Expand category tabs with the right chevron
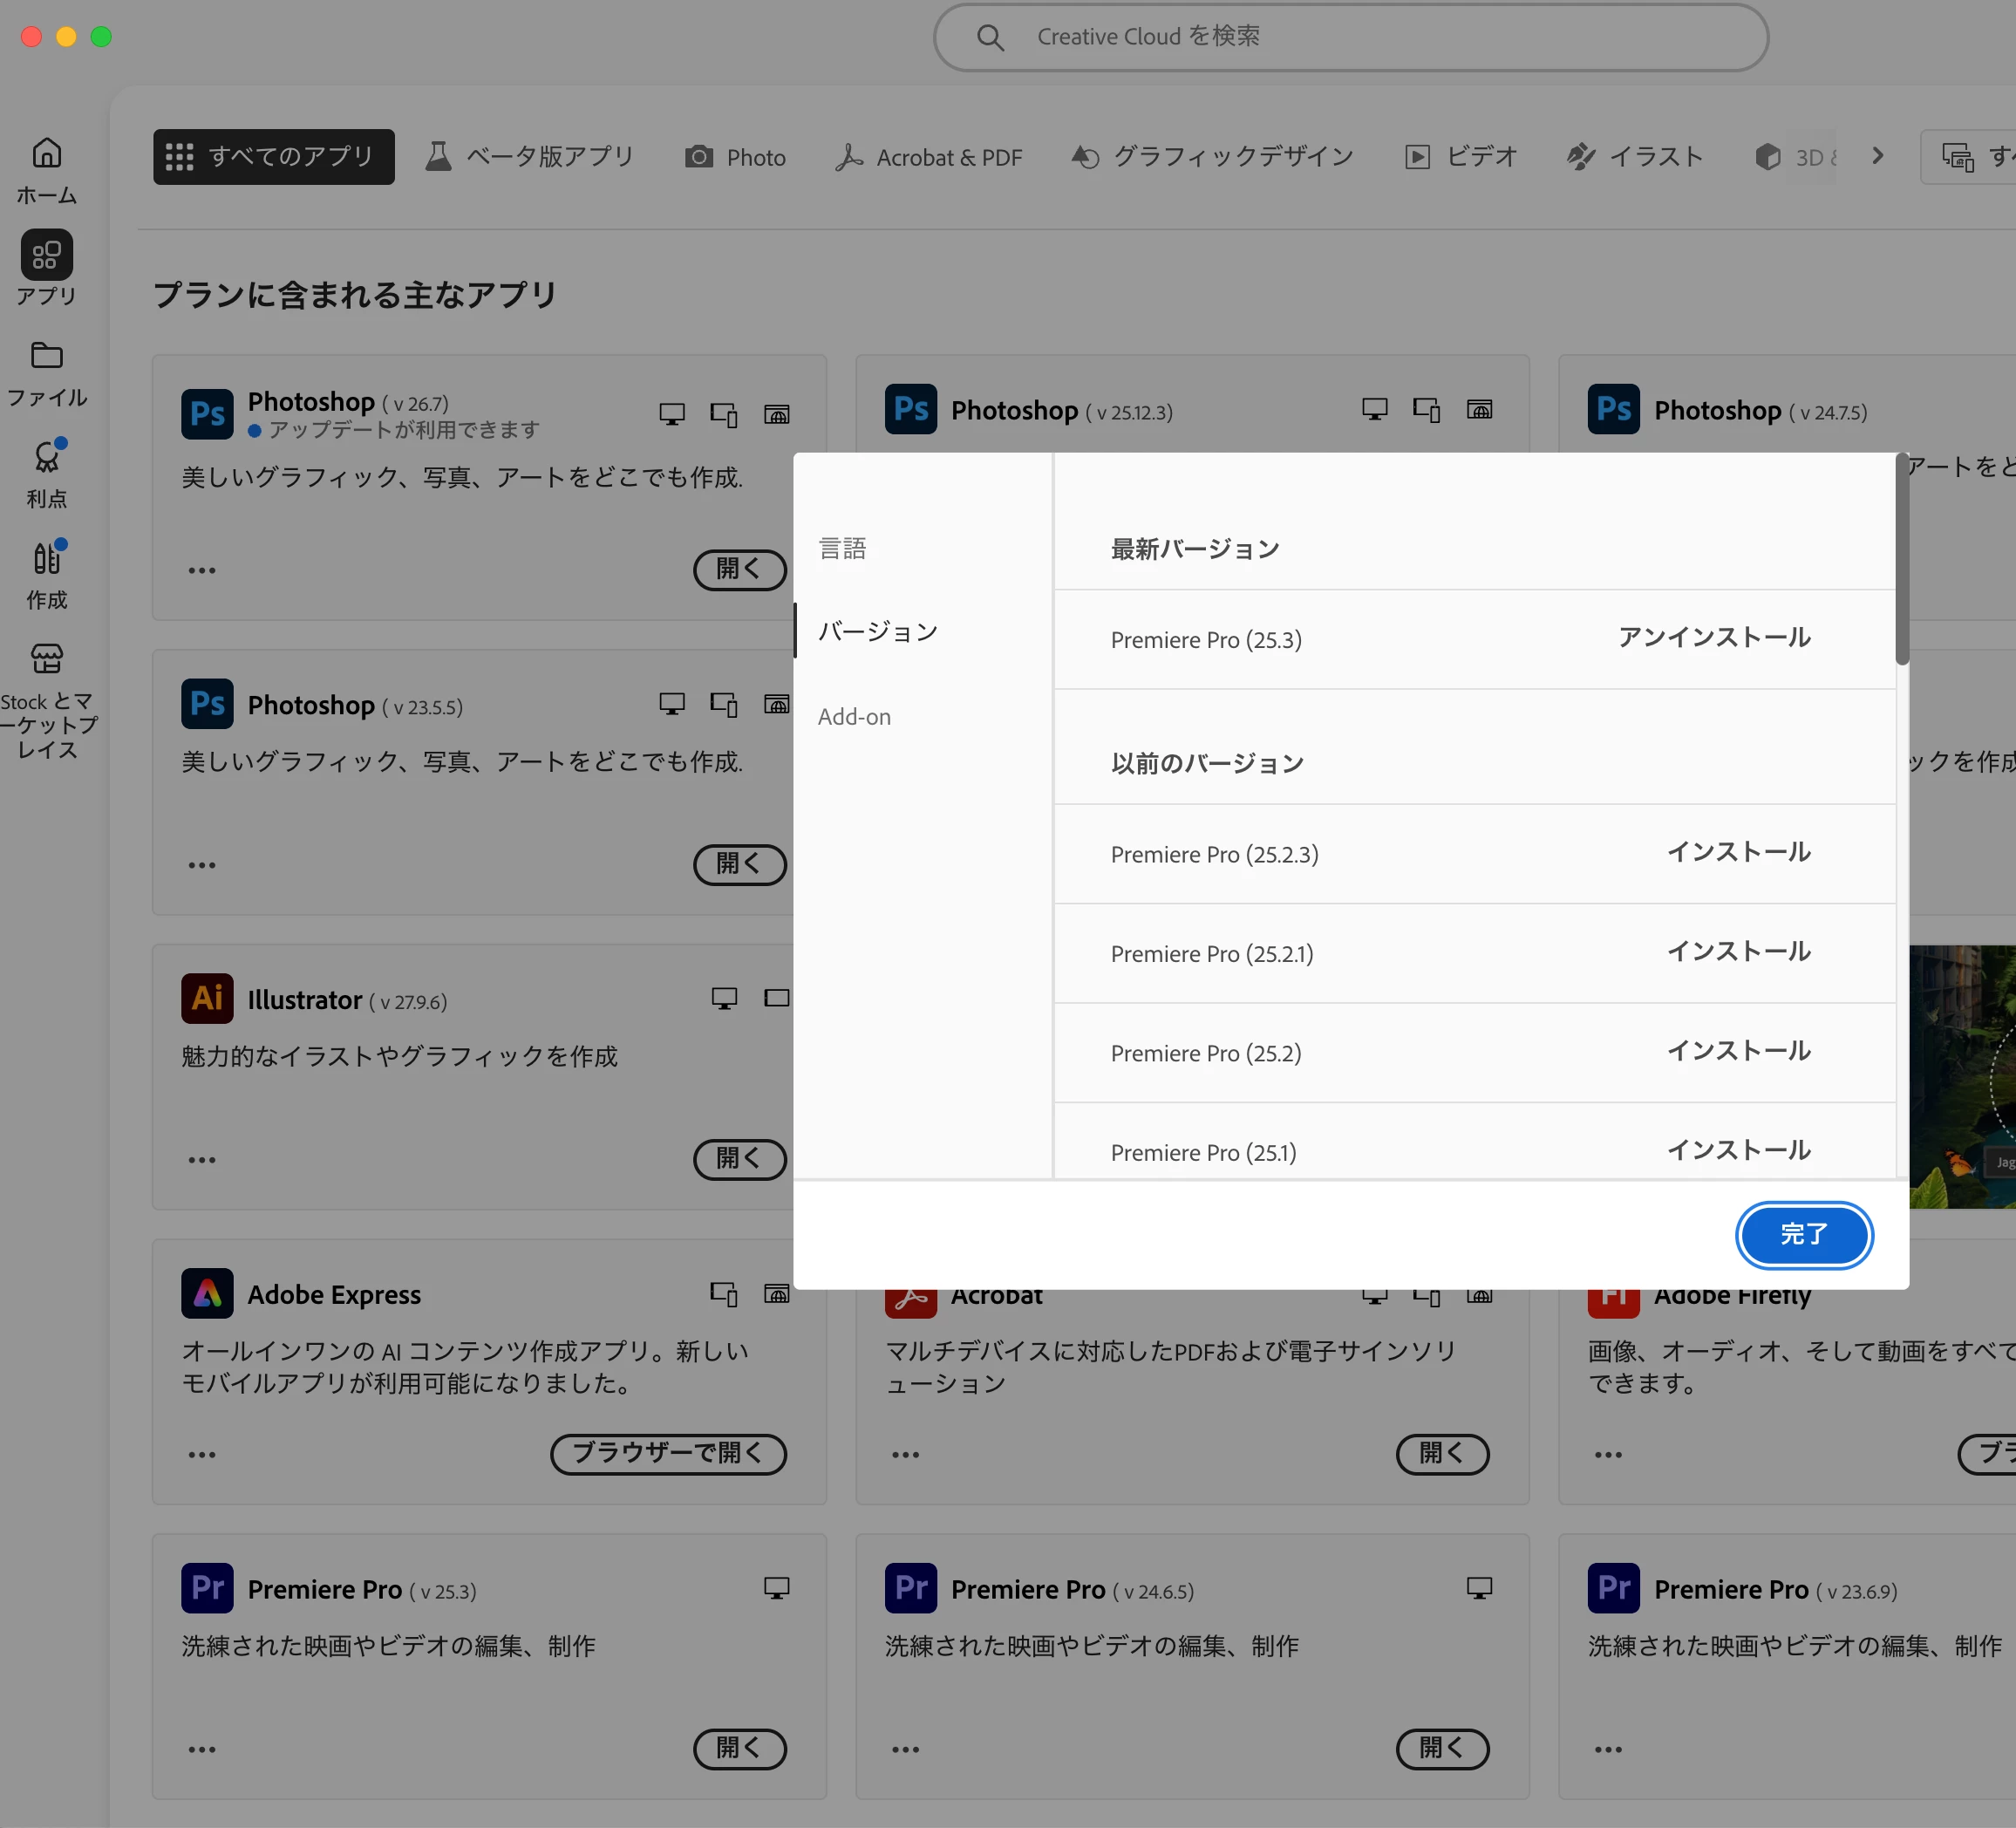Image resolution: width=2016 pixels, height=1828 pixels. pos(1877,156)
